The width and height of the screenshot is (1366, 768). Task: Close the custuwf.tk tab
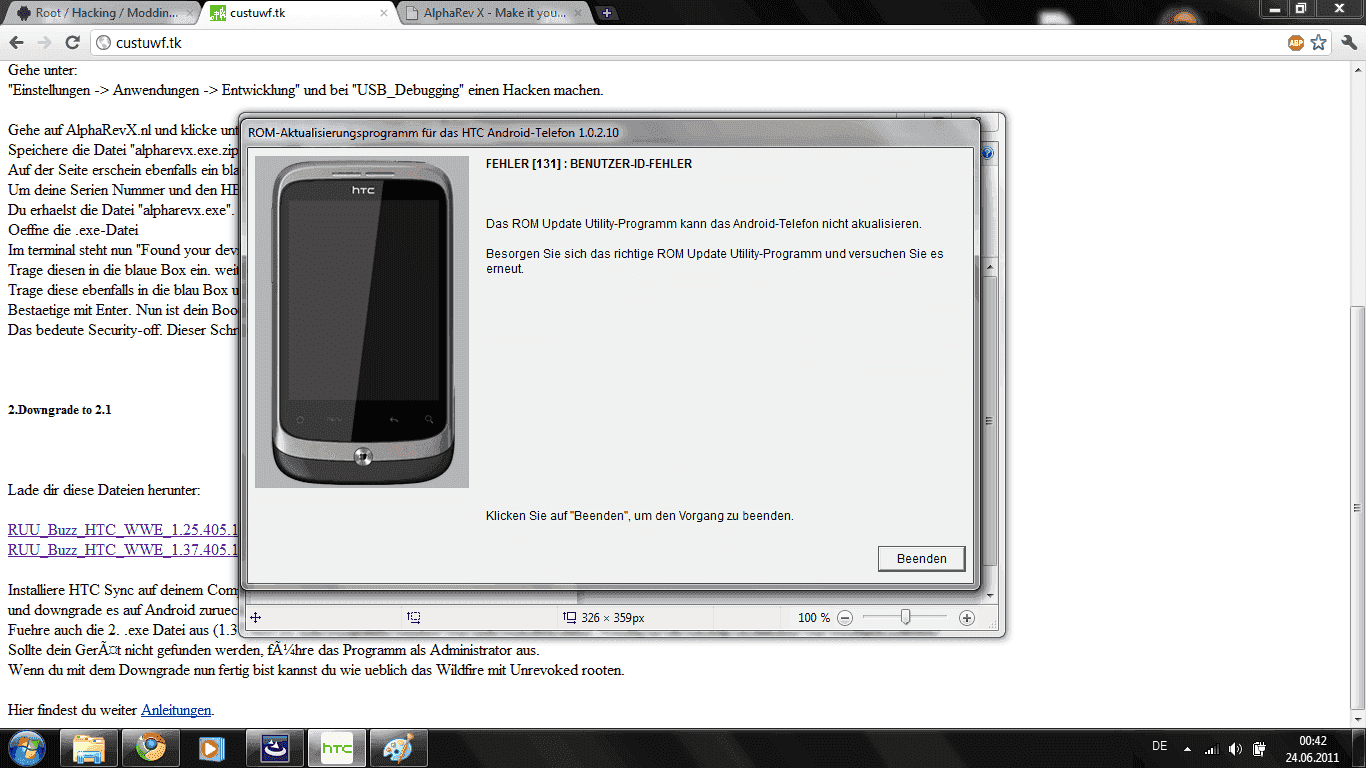point(384,14)
